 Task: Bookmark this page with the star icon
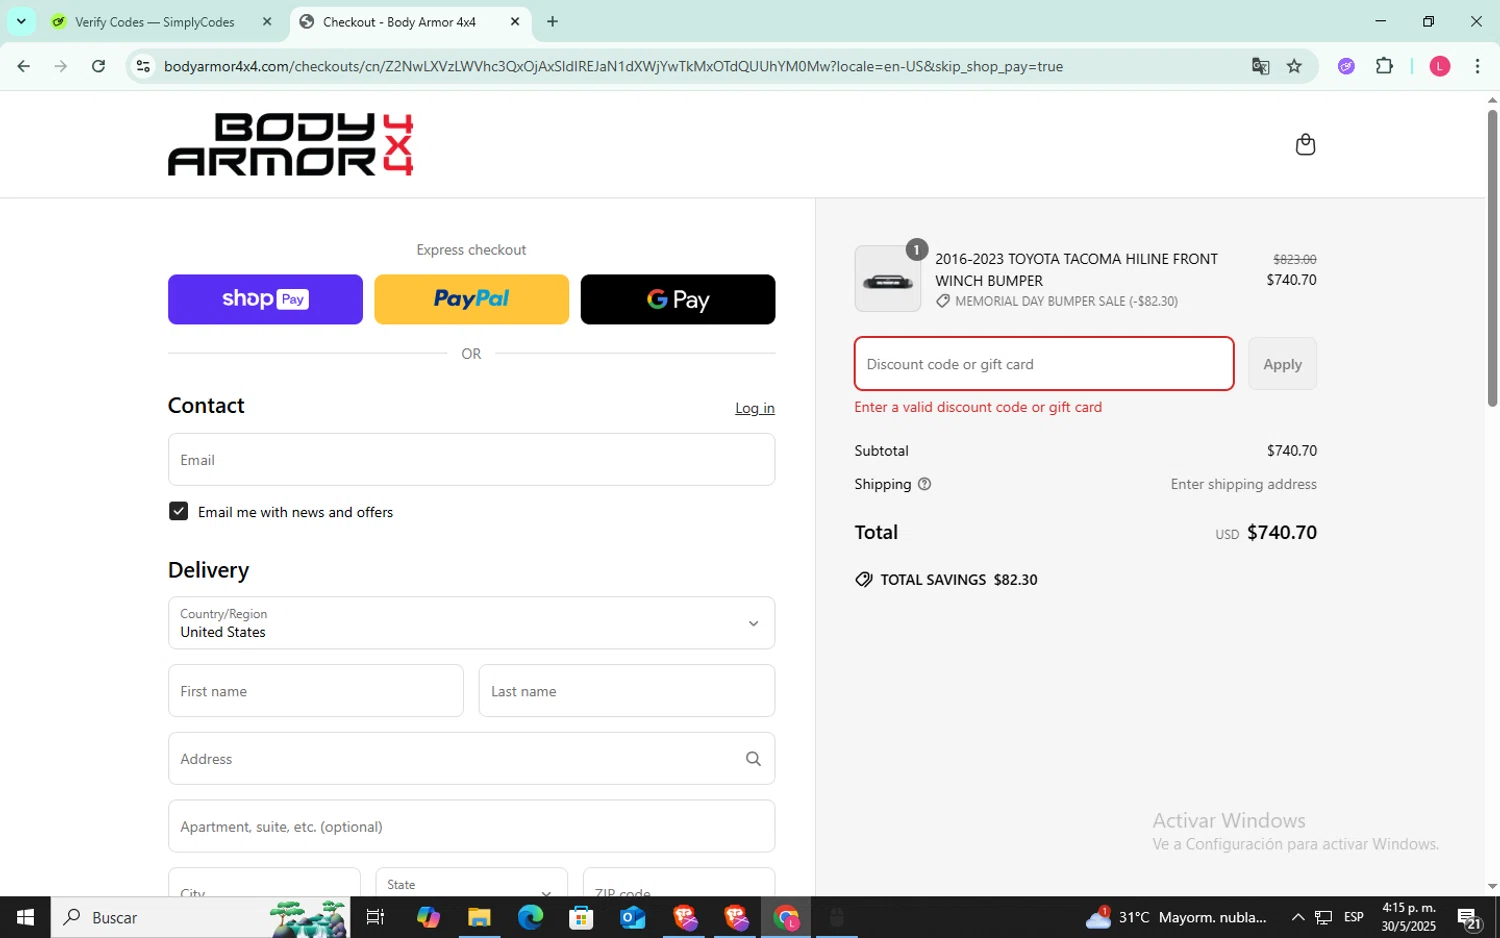[x=1294, y=66]
